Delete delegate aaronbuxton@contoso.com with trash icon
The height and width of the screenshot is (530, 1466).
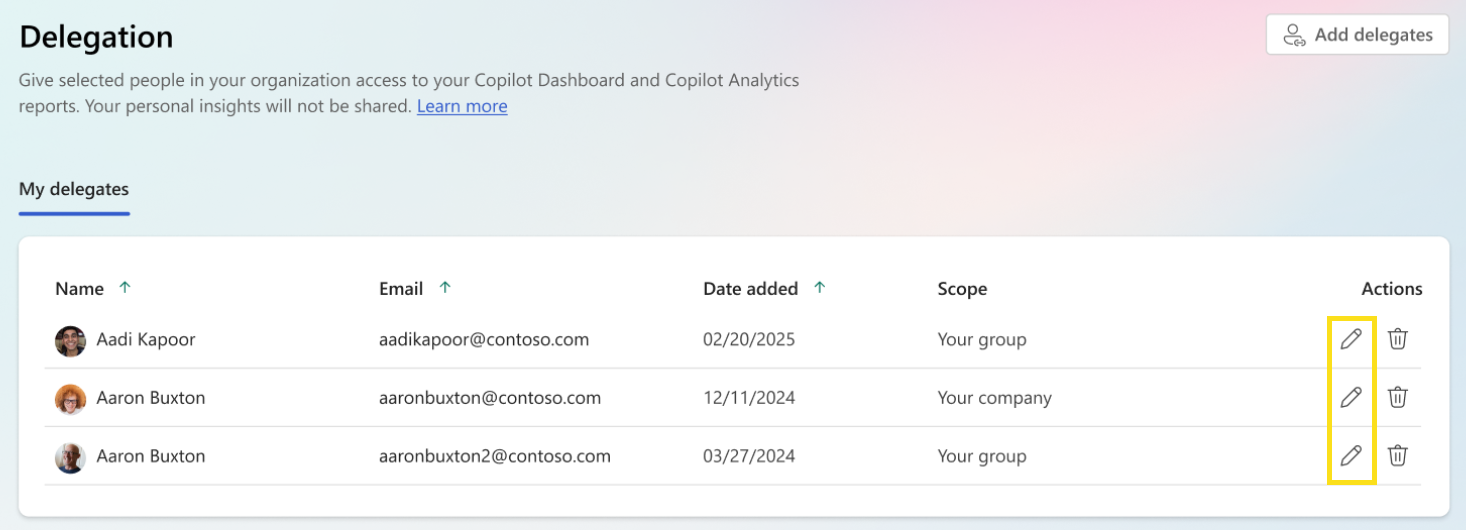[x=1398, y=397]
